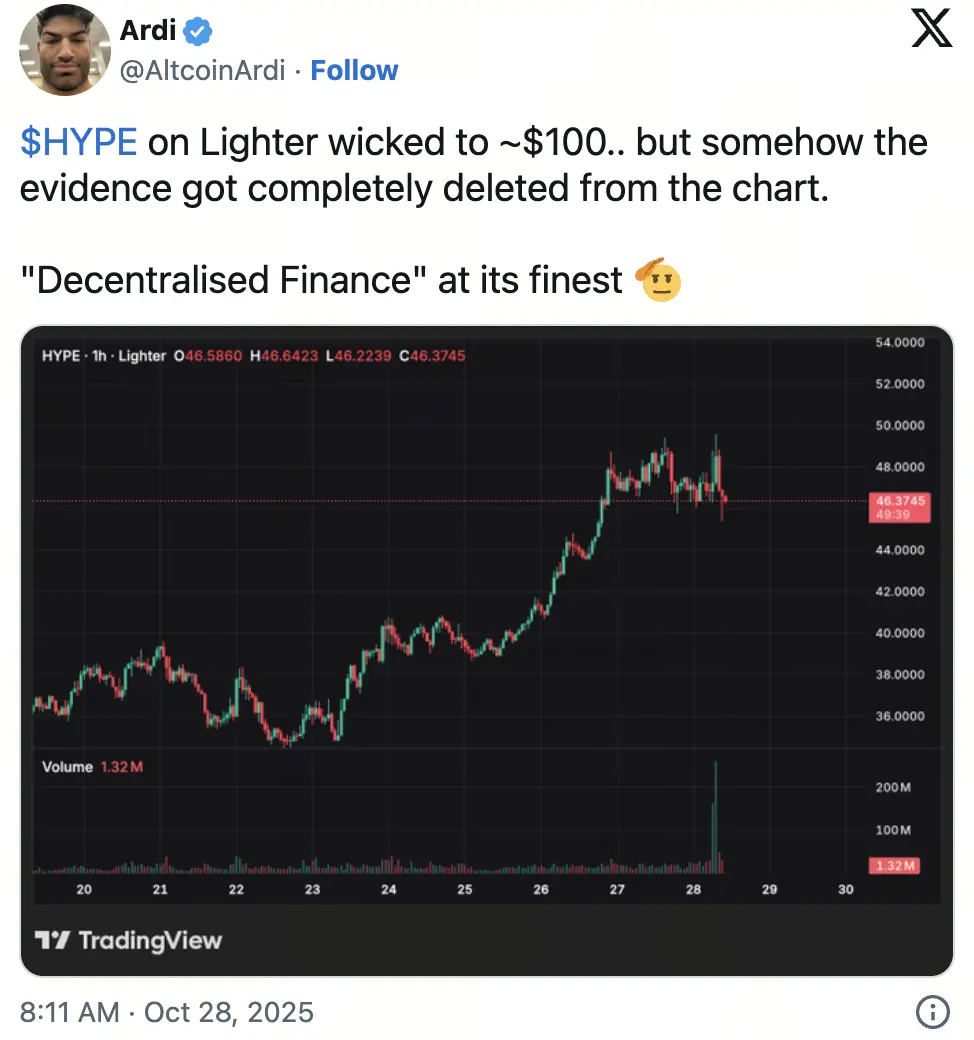Click the HYPE 1h Lighter chart title
Screen dimensions: 974x1040
pos(104,356)
